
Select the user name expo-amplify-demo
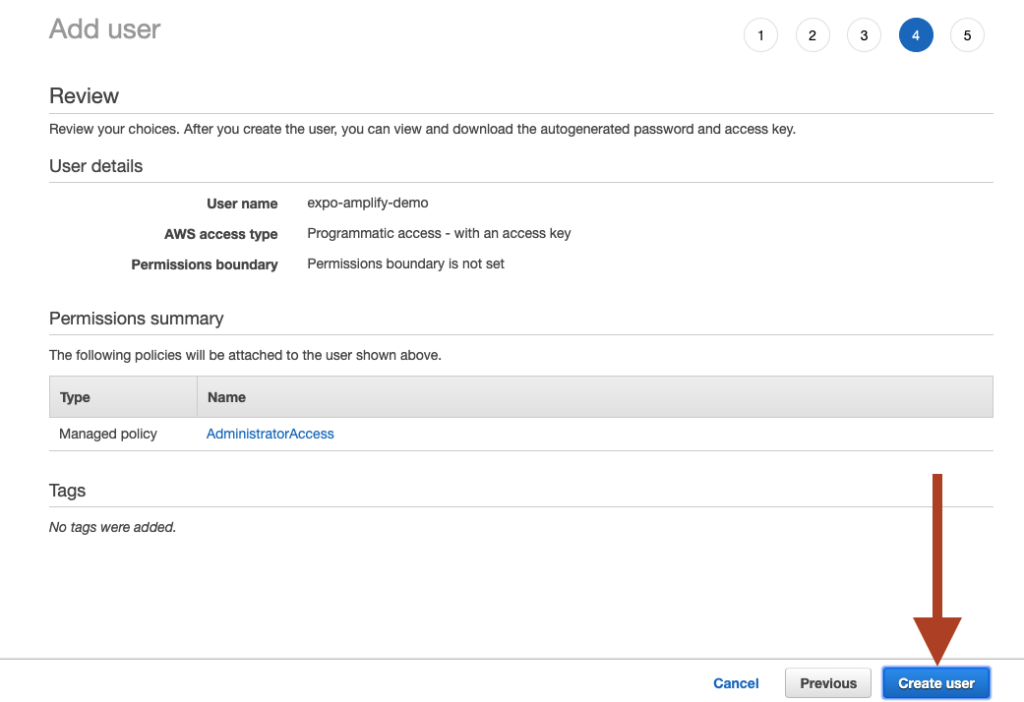click(x=368, y=203)
